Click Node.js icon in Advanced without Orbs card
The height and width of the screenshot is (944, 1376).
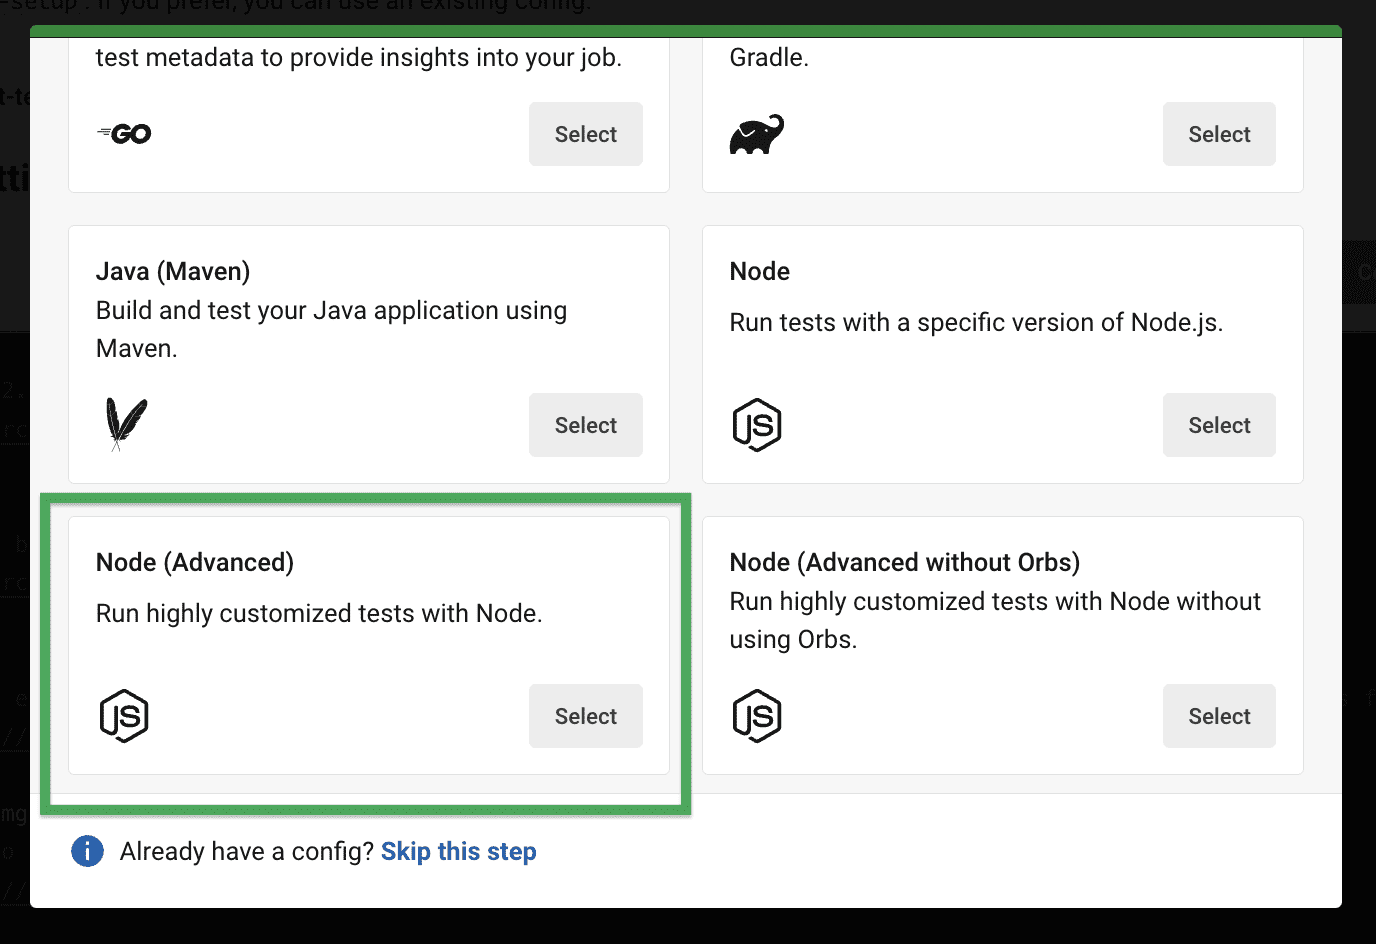pos(757,716)
